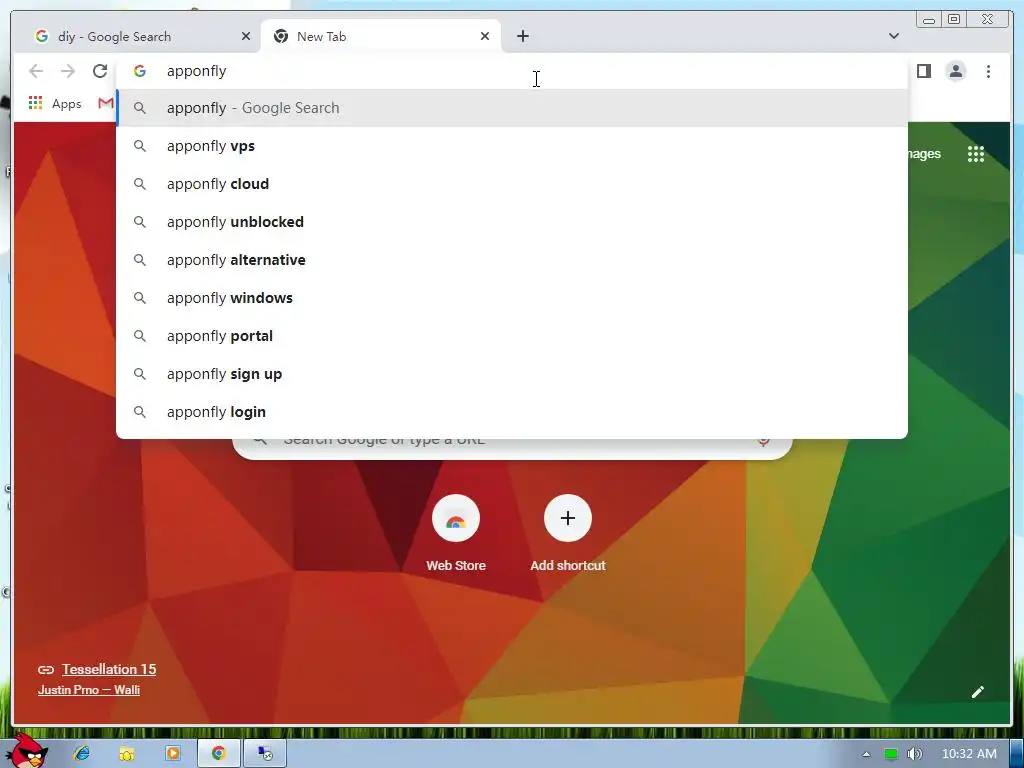Open the file explorer folder taskbar icon

(127, 754)
